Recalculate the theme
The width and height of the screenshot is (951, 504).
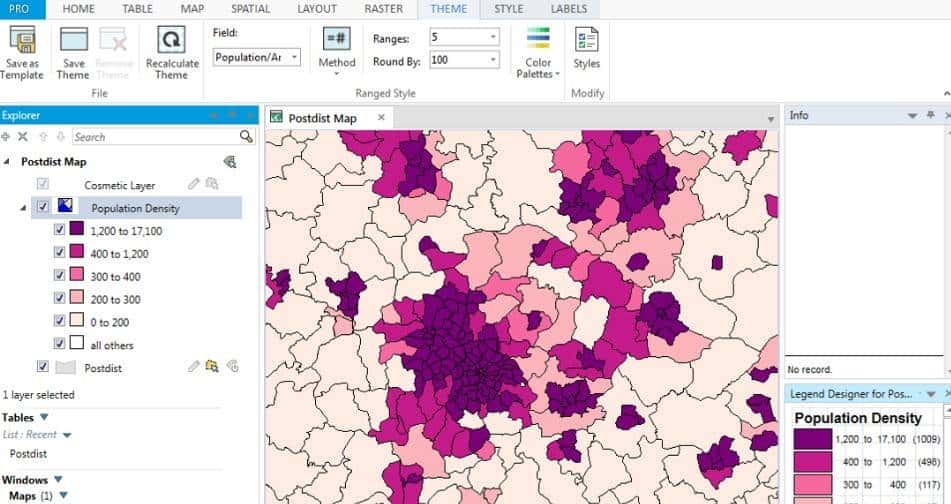[171, 41]
